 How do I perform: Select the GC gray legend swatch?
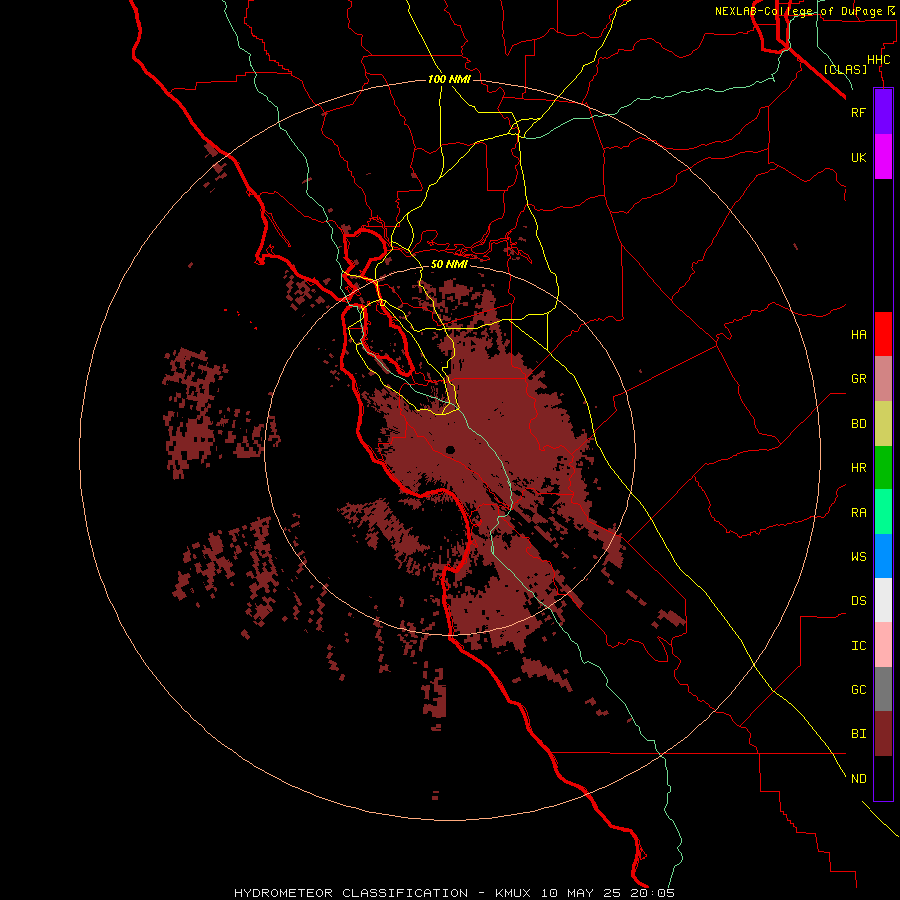pyautogui.click(x=883, y=689)
